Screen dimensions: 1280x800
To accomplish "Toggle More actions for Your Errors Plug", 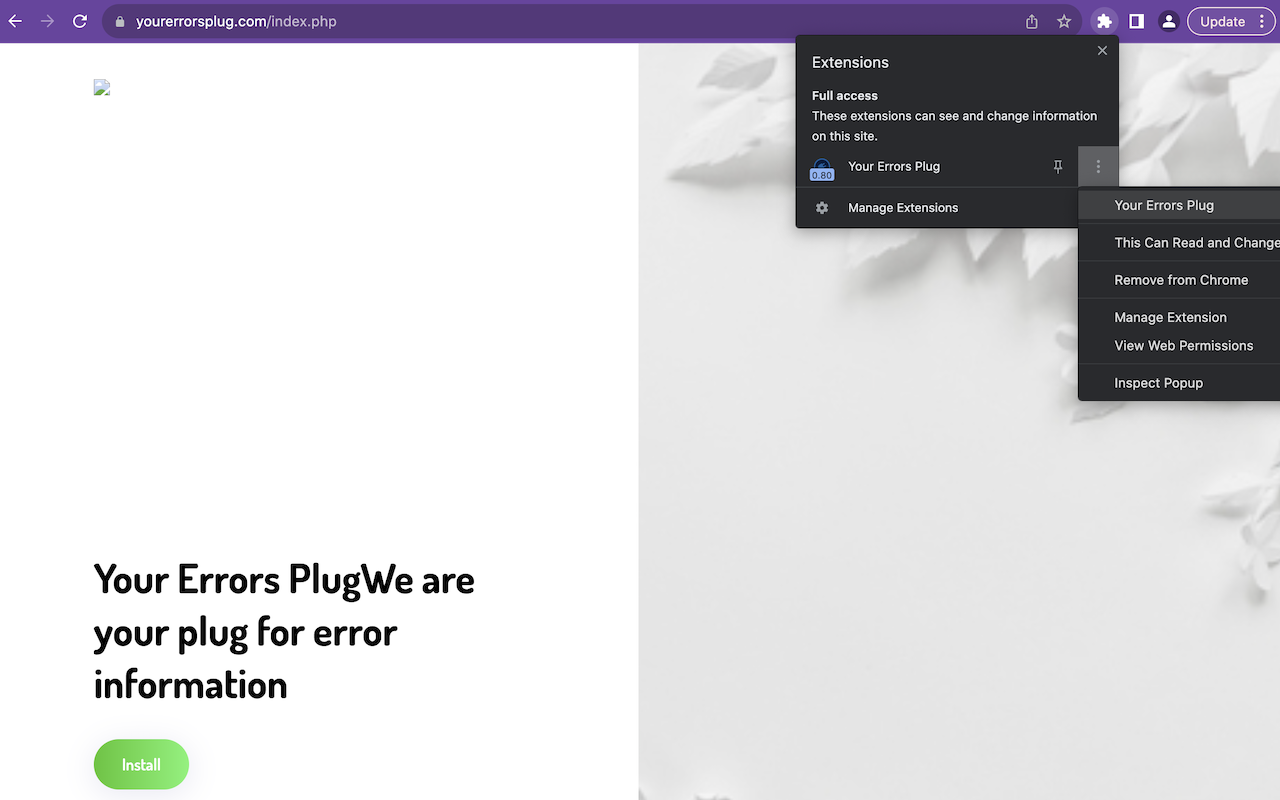I will pyautogui.click(x=1098, y=167).
